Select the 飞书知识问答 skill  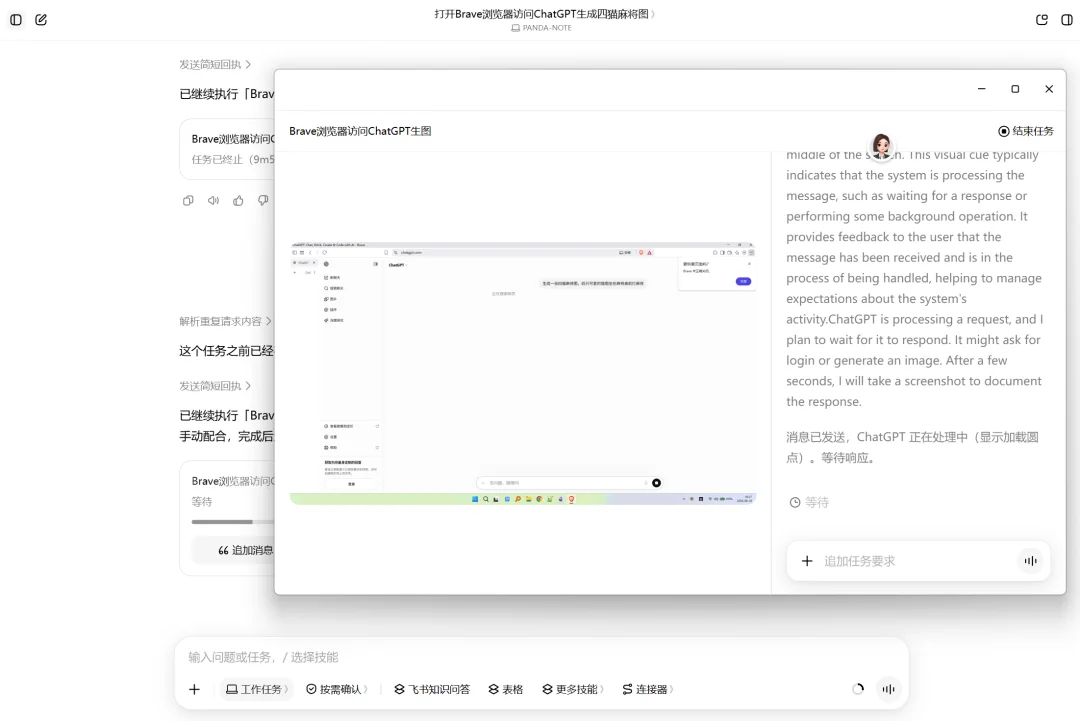pos(432,689)
